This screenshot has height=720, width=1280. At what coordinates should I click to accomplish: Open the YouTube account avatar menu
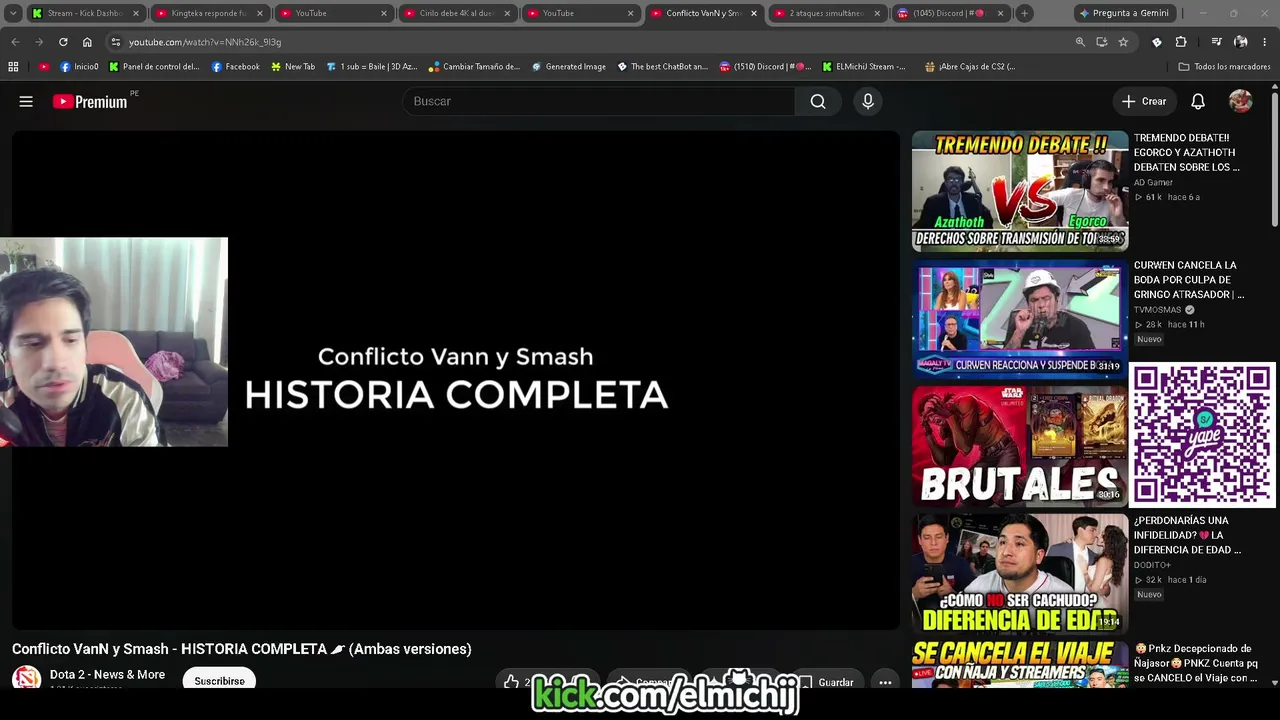click(1241, 101)
